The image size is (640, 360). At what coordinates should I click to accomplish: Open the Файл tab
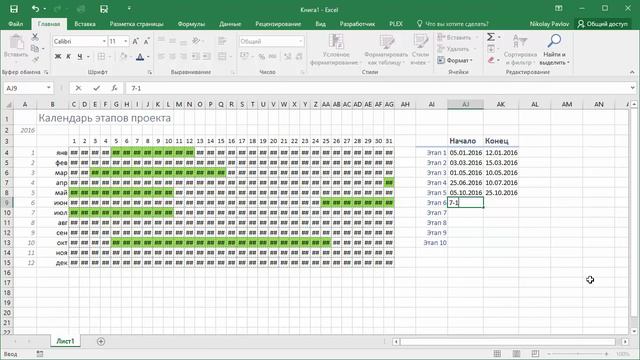(16, 24)
